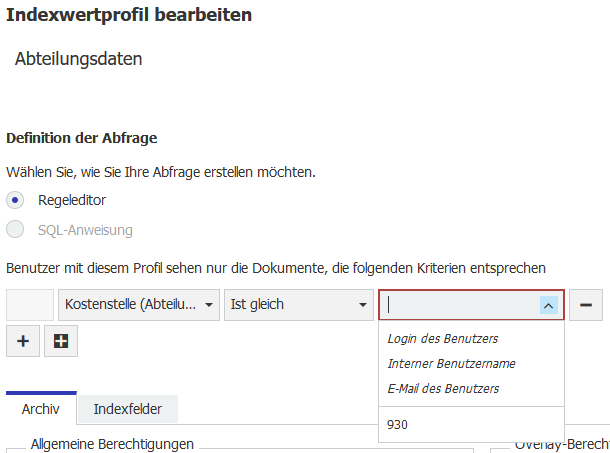The image size is (610, 453).
Task: Click into the criterion value input field
Action: 460,306
